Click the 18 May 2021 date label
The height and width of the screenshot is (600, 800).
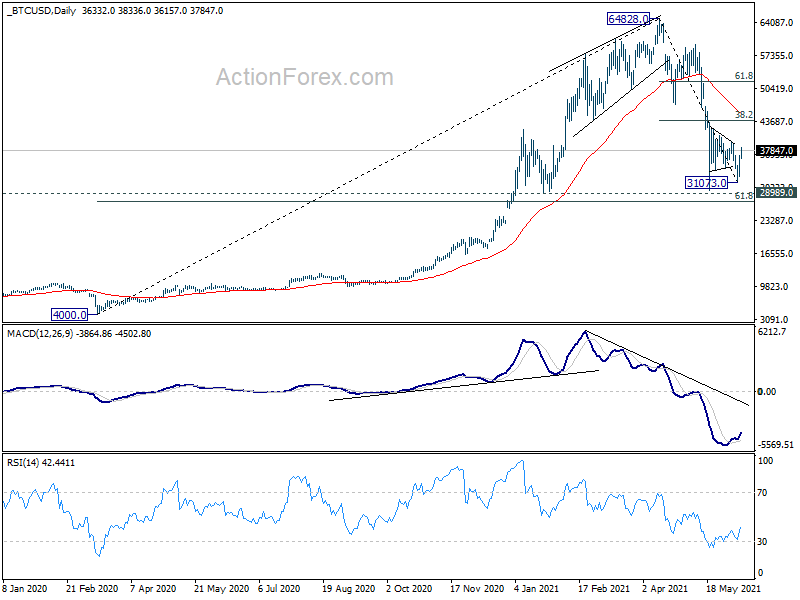tap(734, 589)
